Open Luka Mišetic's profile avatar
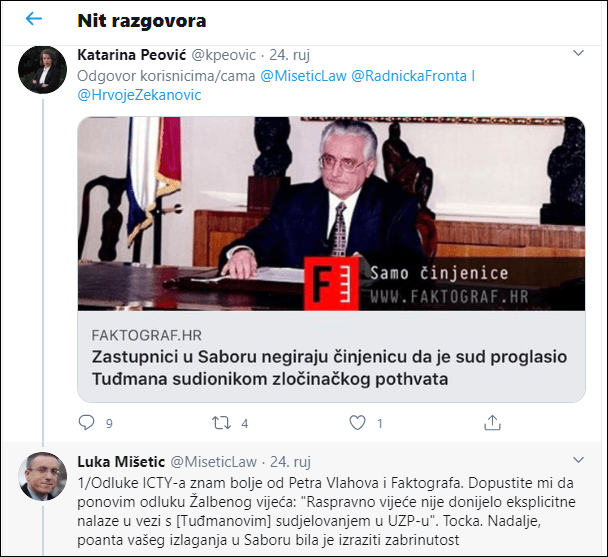Image resolution: width=608 pixels, height=557 pixels. coord(43,476)
